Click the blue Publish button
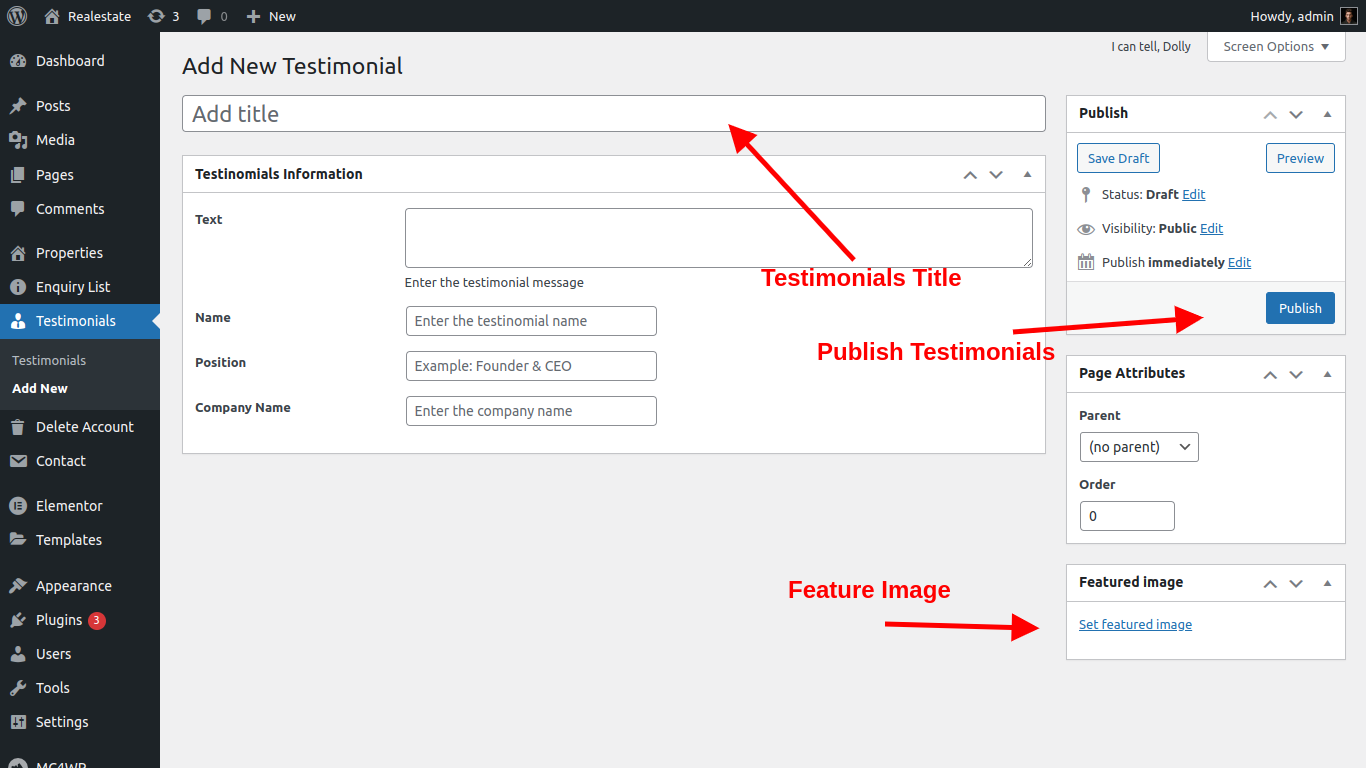Viewport: 1366px width, 768px height. pyautogui.click(x=1300, y=308)
